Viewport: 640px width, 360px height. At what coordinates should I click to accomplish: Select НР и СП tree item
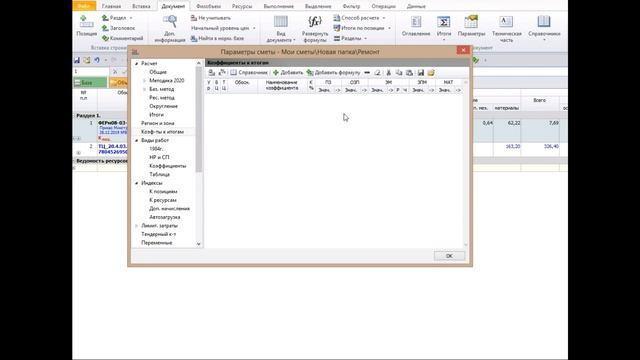[x=159, y=157]
